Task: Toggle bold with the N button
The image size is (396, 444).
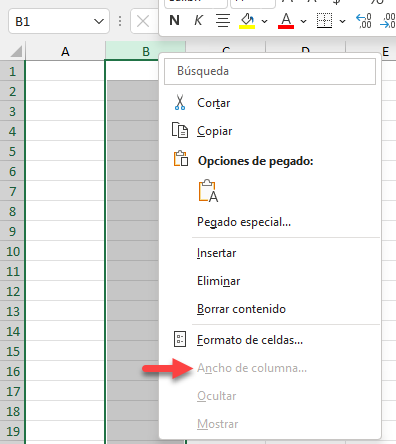Action: coord(174,21)
